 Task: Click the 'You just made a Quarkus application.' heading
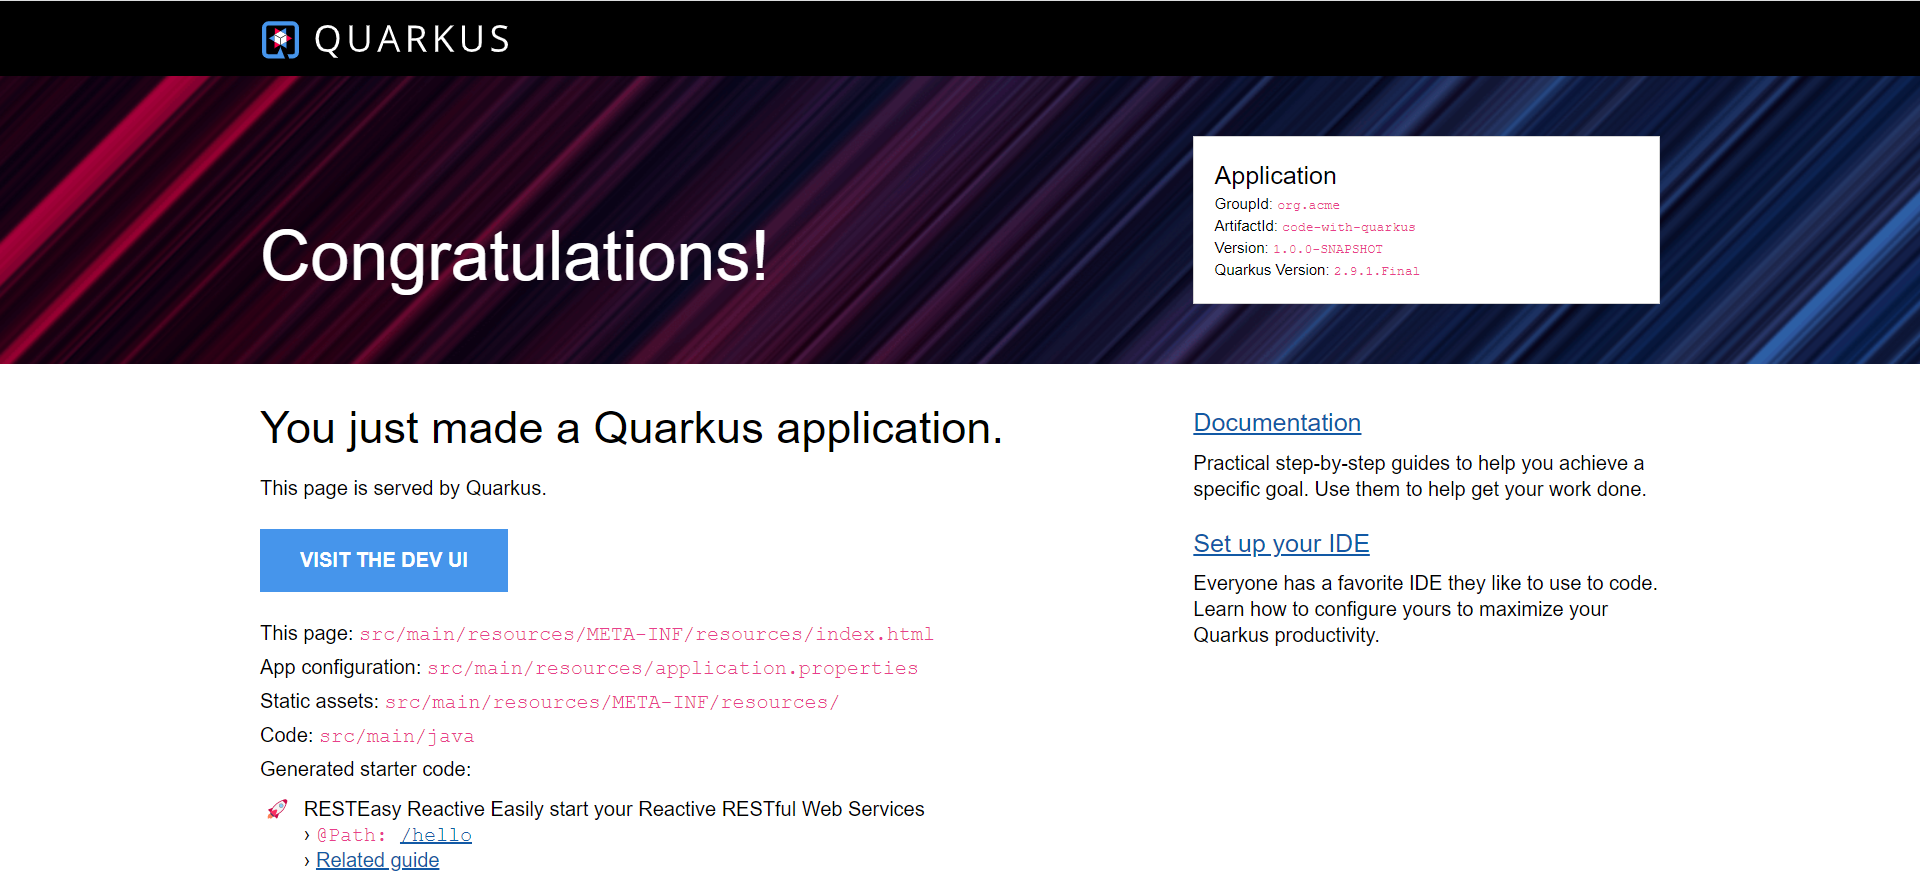(631, 429)
